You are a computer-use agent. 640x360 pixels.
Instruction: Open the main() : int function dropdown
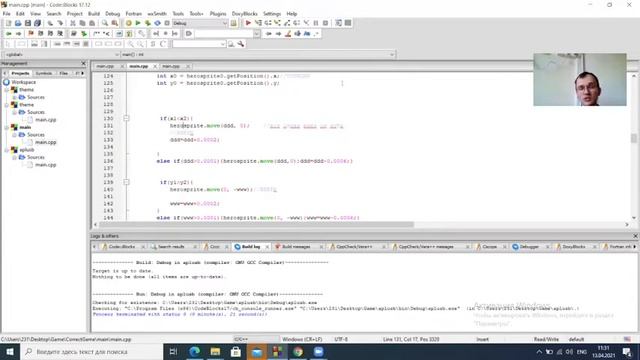[258, 54]
